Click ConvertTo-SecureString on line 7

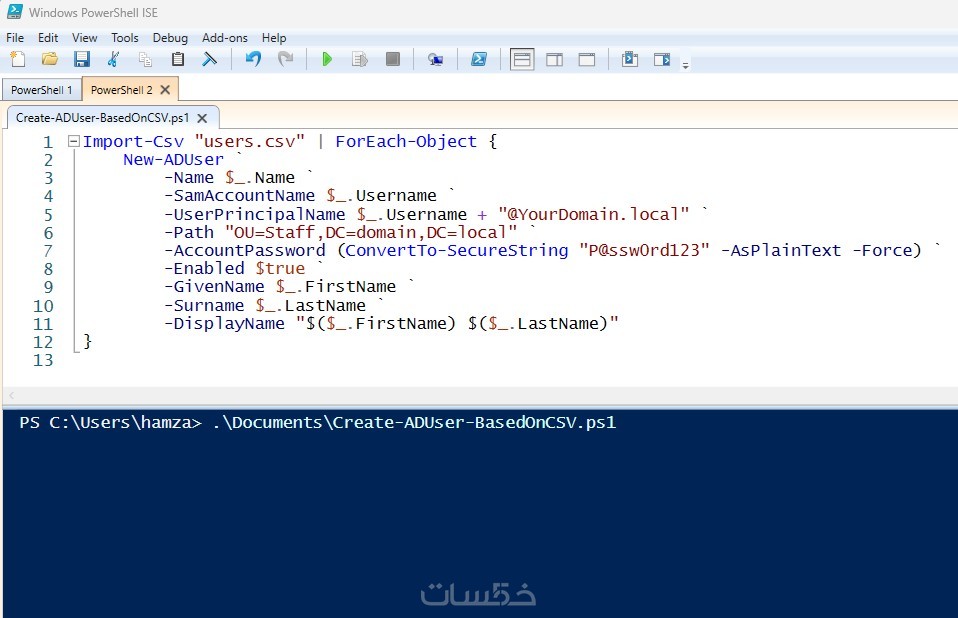tap(457, 250)
